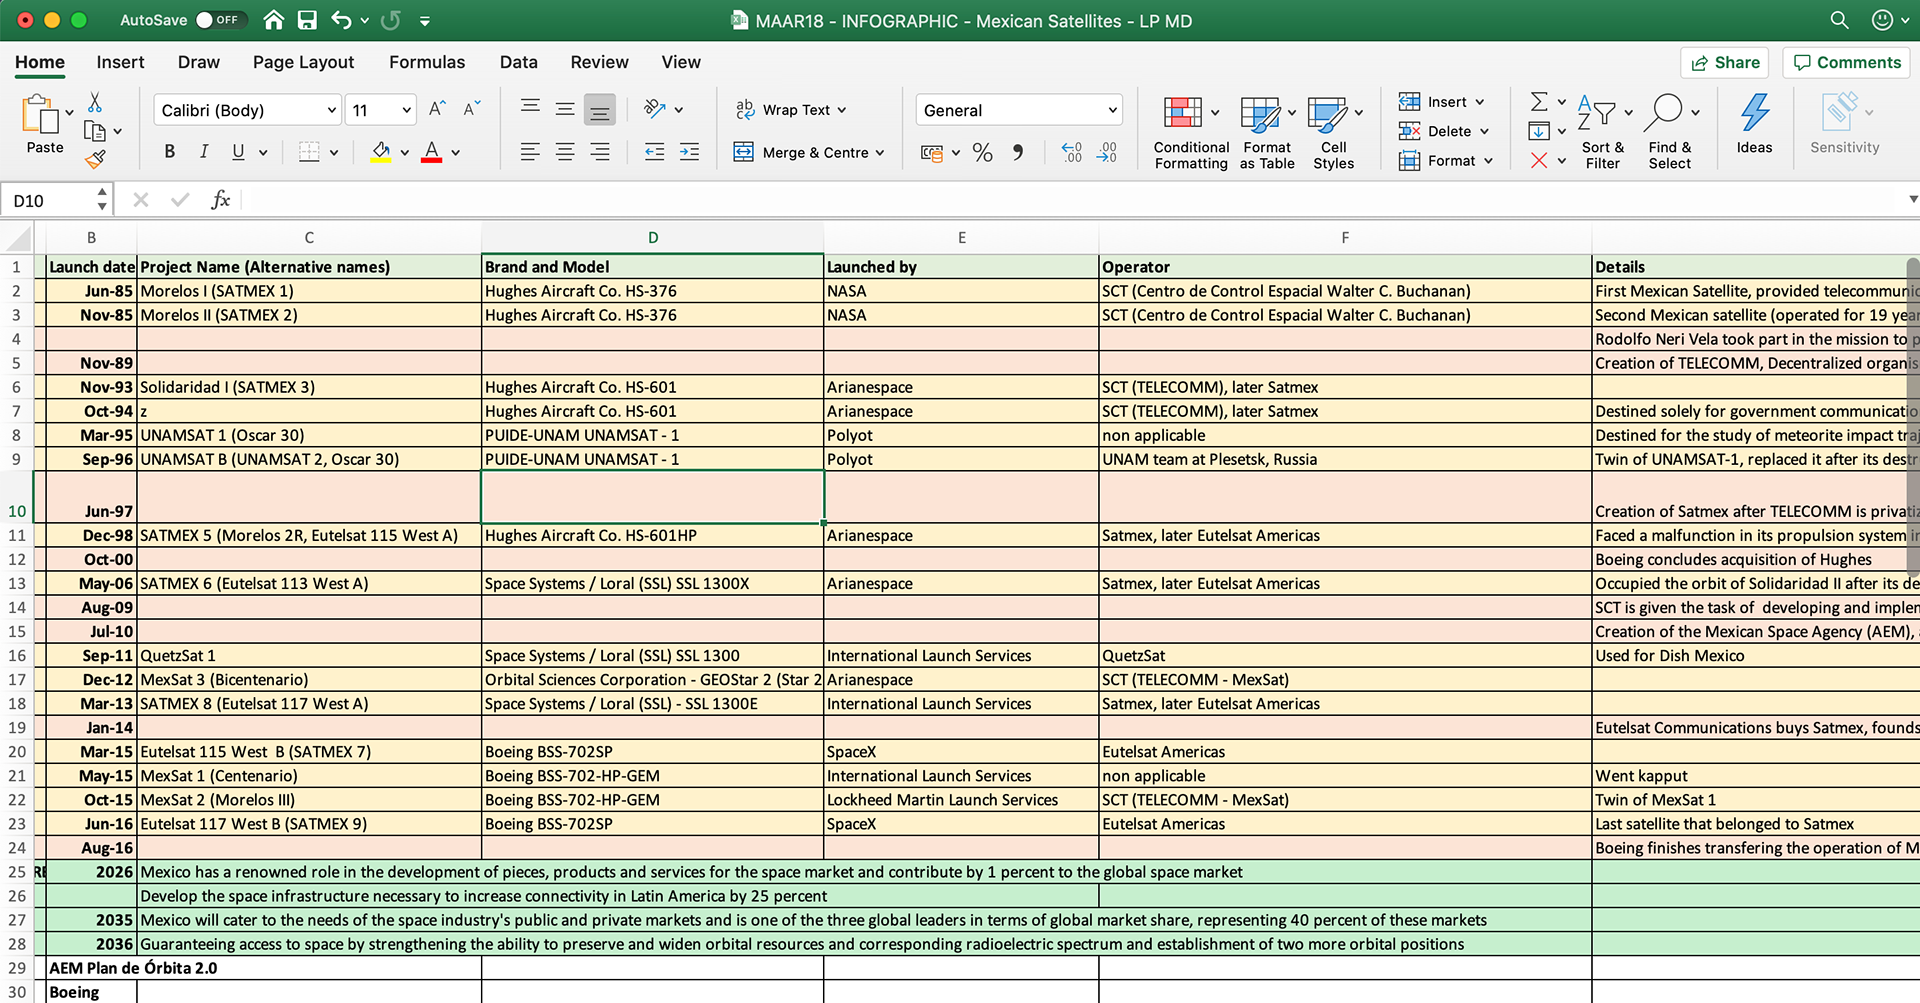The width and height of the screenshot is (1920, 1003).
Task: Click the Delete cells button
Action: tap(1443, 131)
